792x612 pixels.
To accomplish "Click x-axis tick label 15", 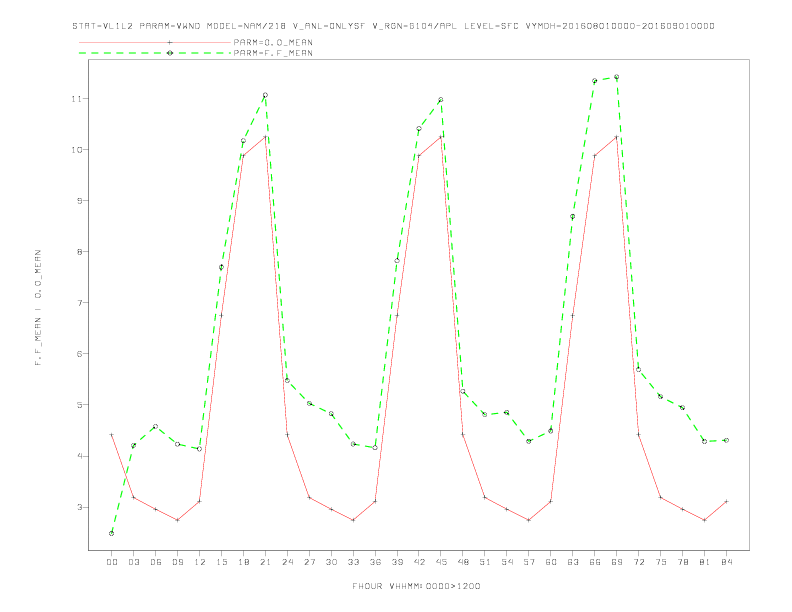I will [x=221, y=562].
